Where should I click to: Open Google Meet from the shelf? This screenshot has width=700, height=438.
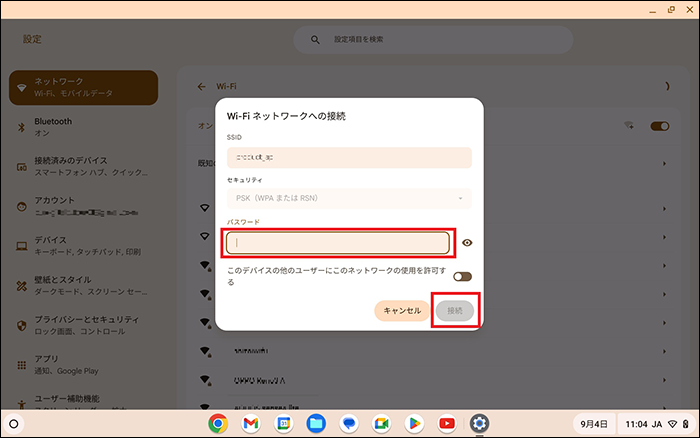tap(381, 423)
